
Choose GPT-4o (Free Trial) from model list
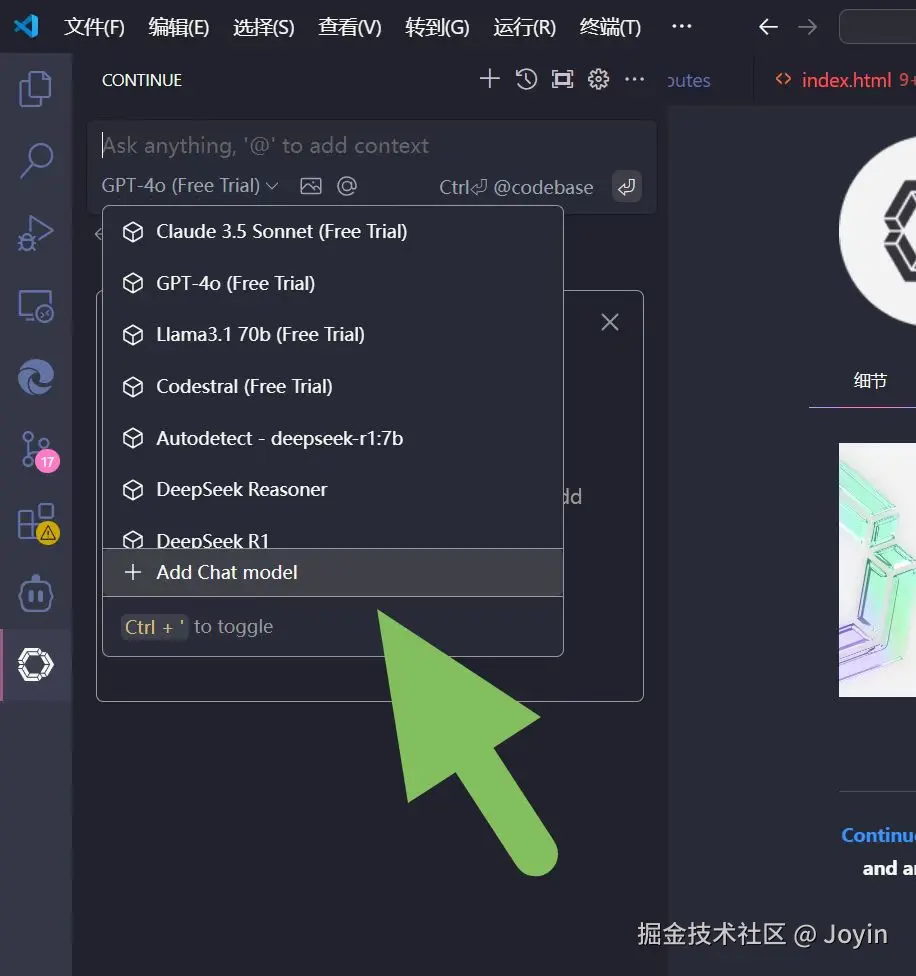[x=333, y=283]
